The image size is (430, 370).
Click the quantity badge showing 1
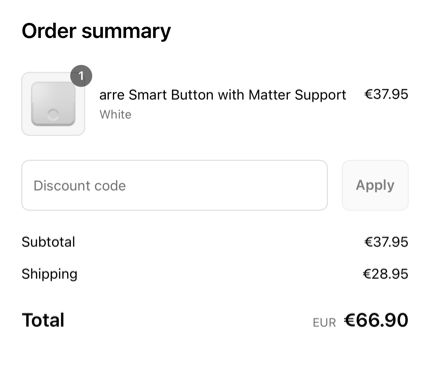click(x=81, y=76)
